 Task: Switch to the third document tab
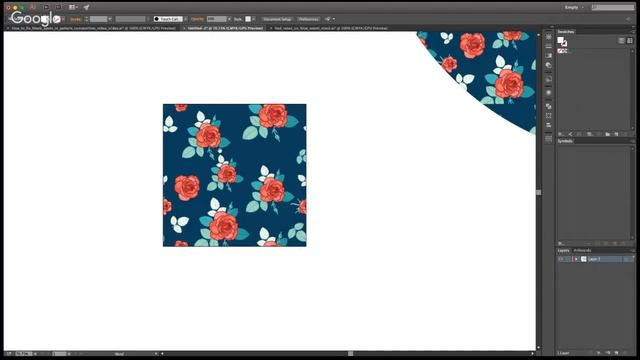(x=331, y=28)
